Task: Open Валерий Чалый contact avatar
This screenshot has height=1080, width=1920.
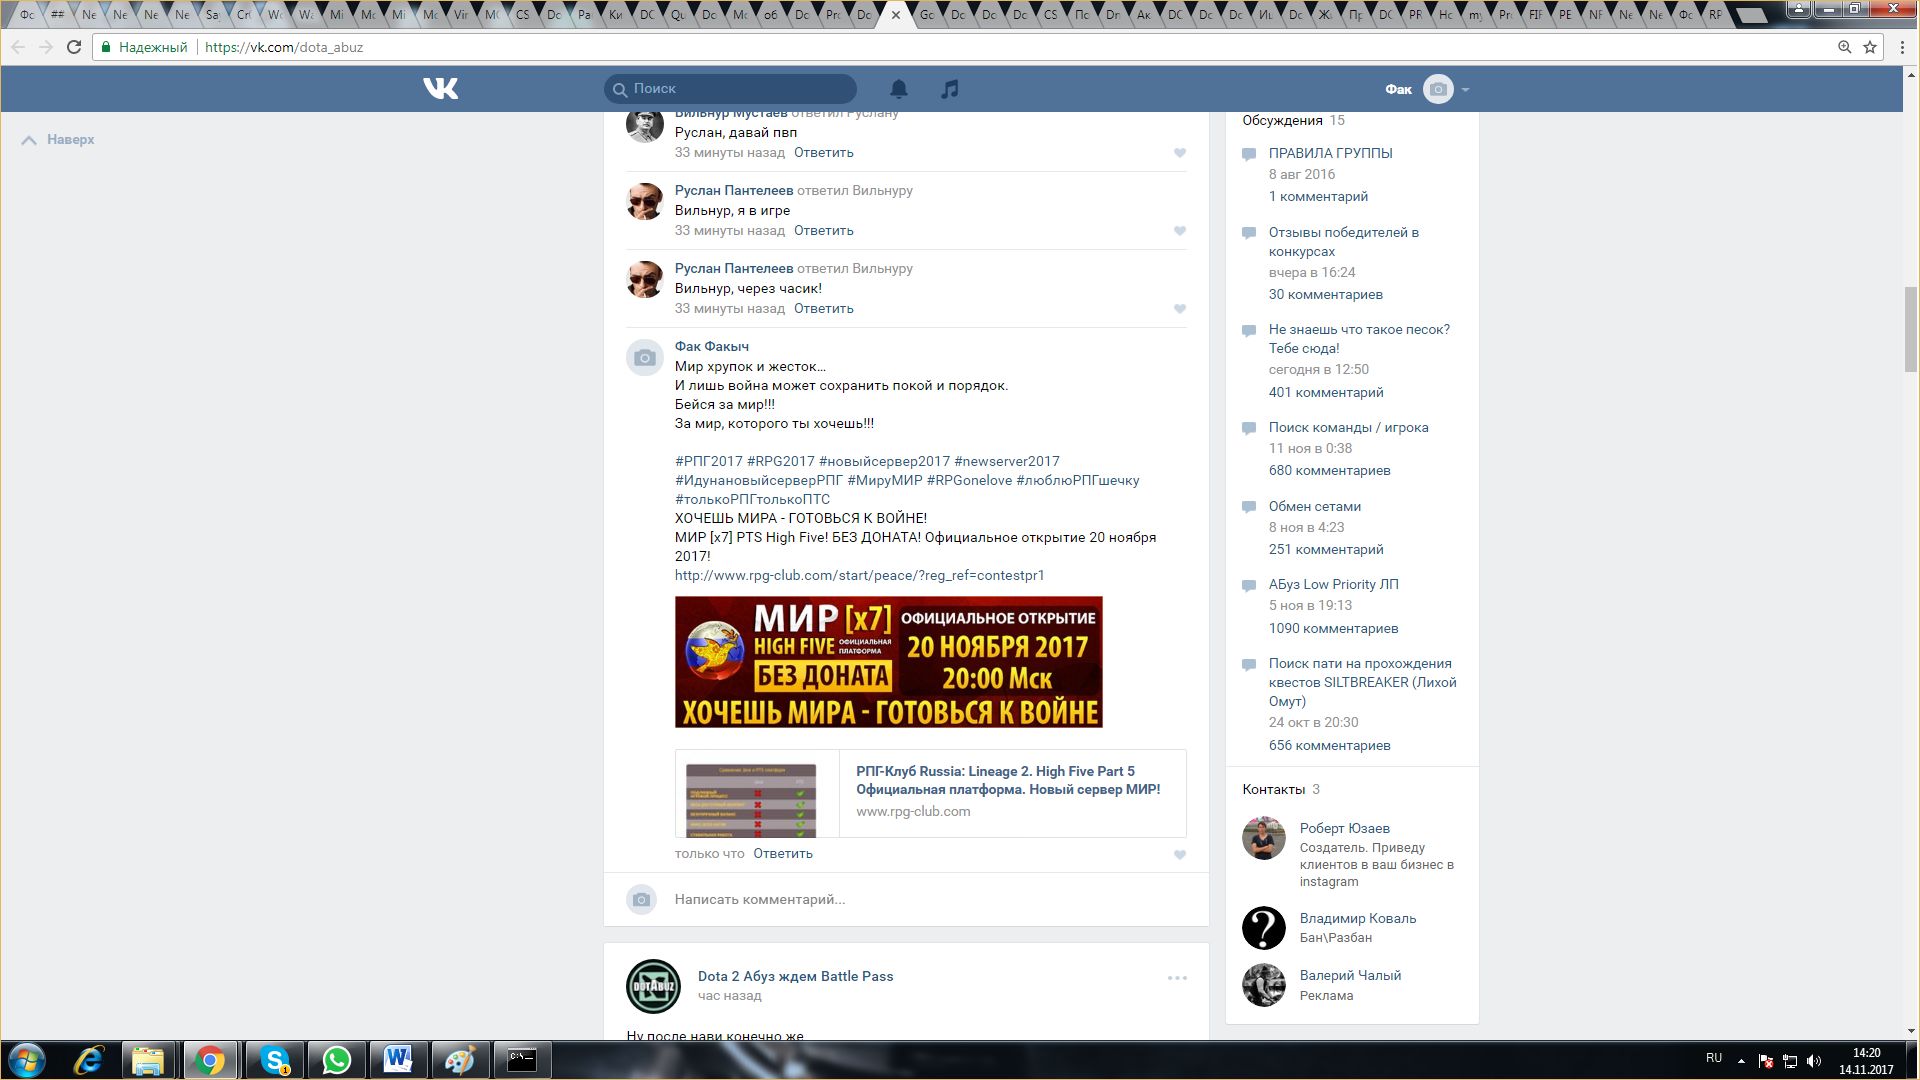Action: coord(1264,985)
